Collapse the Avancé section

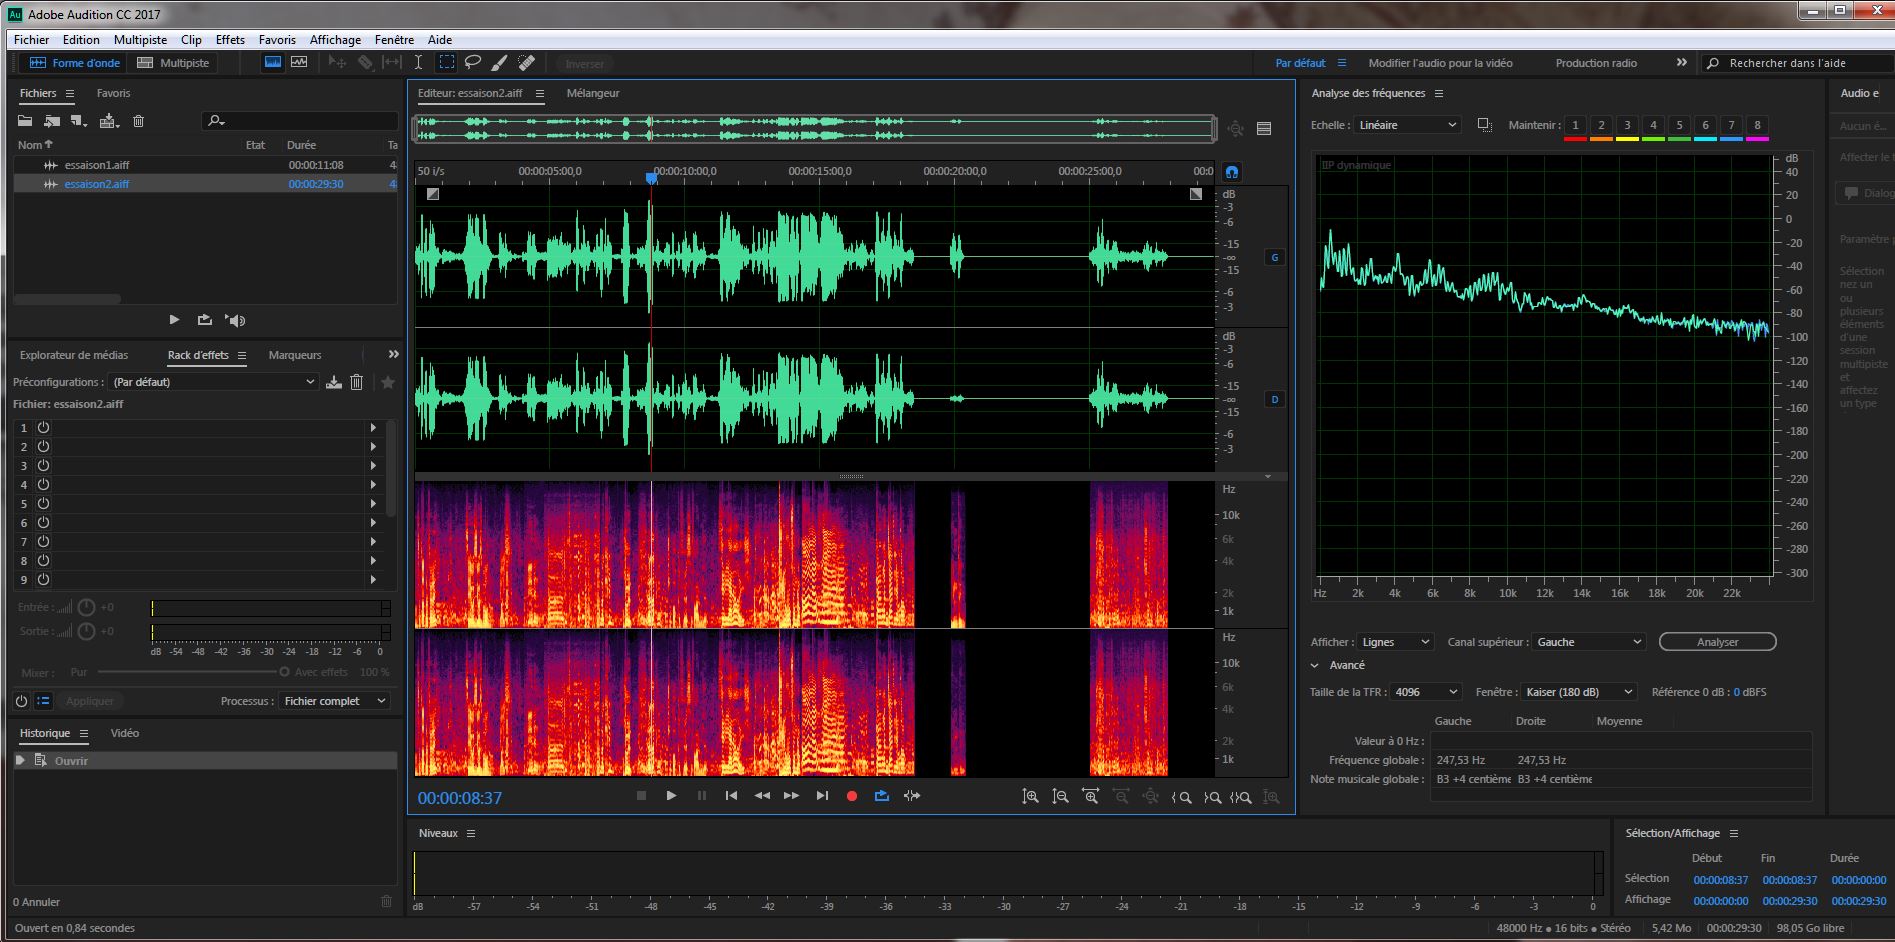[1315, 665]
